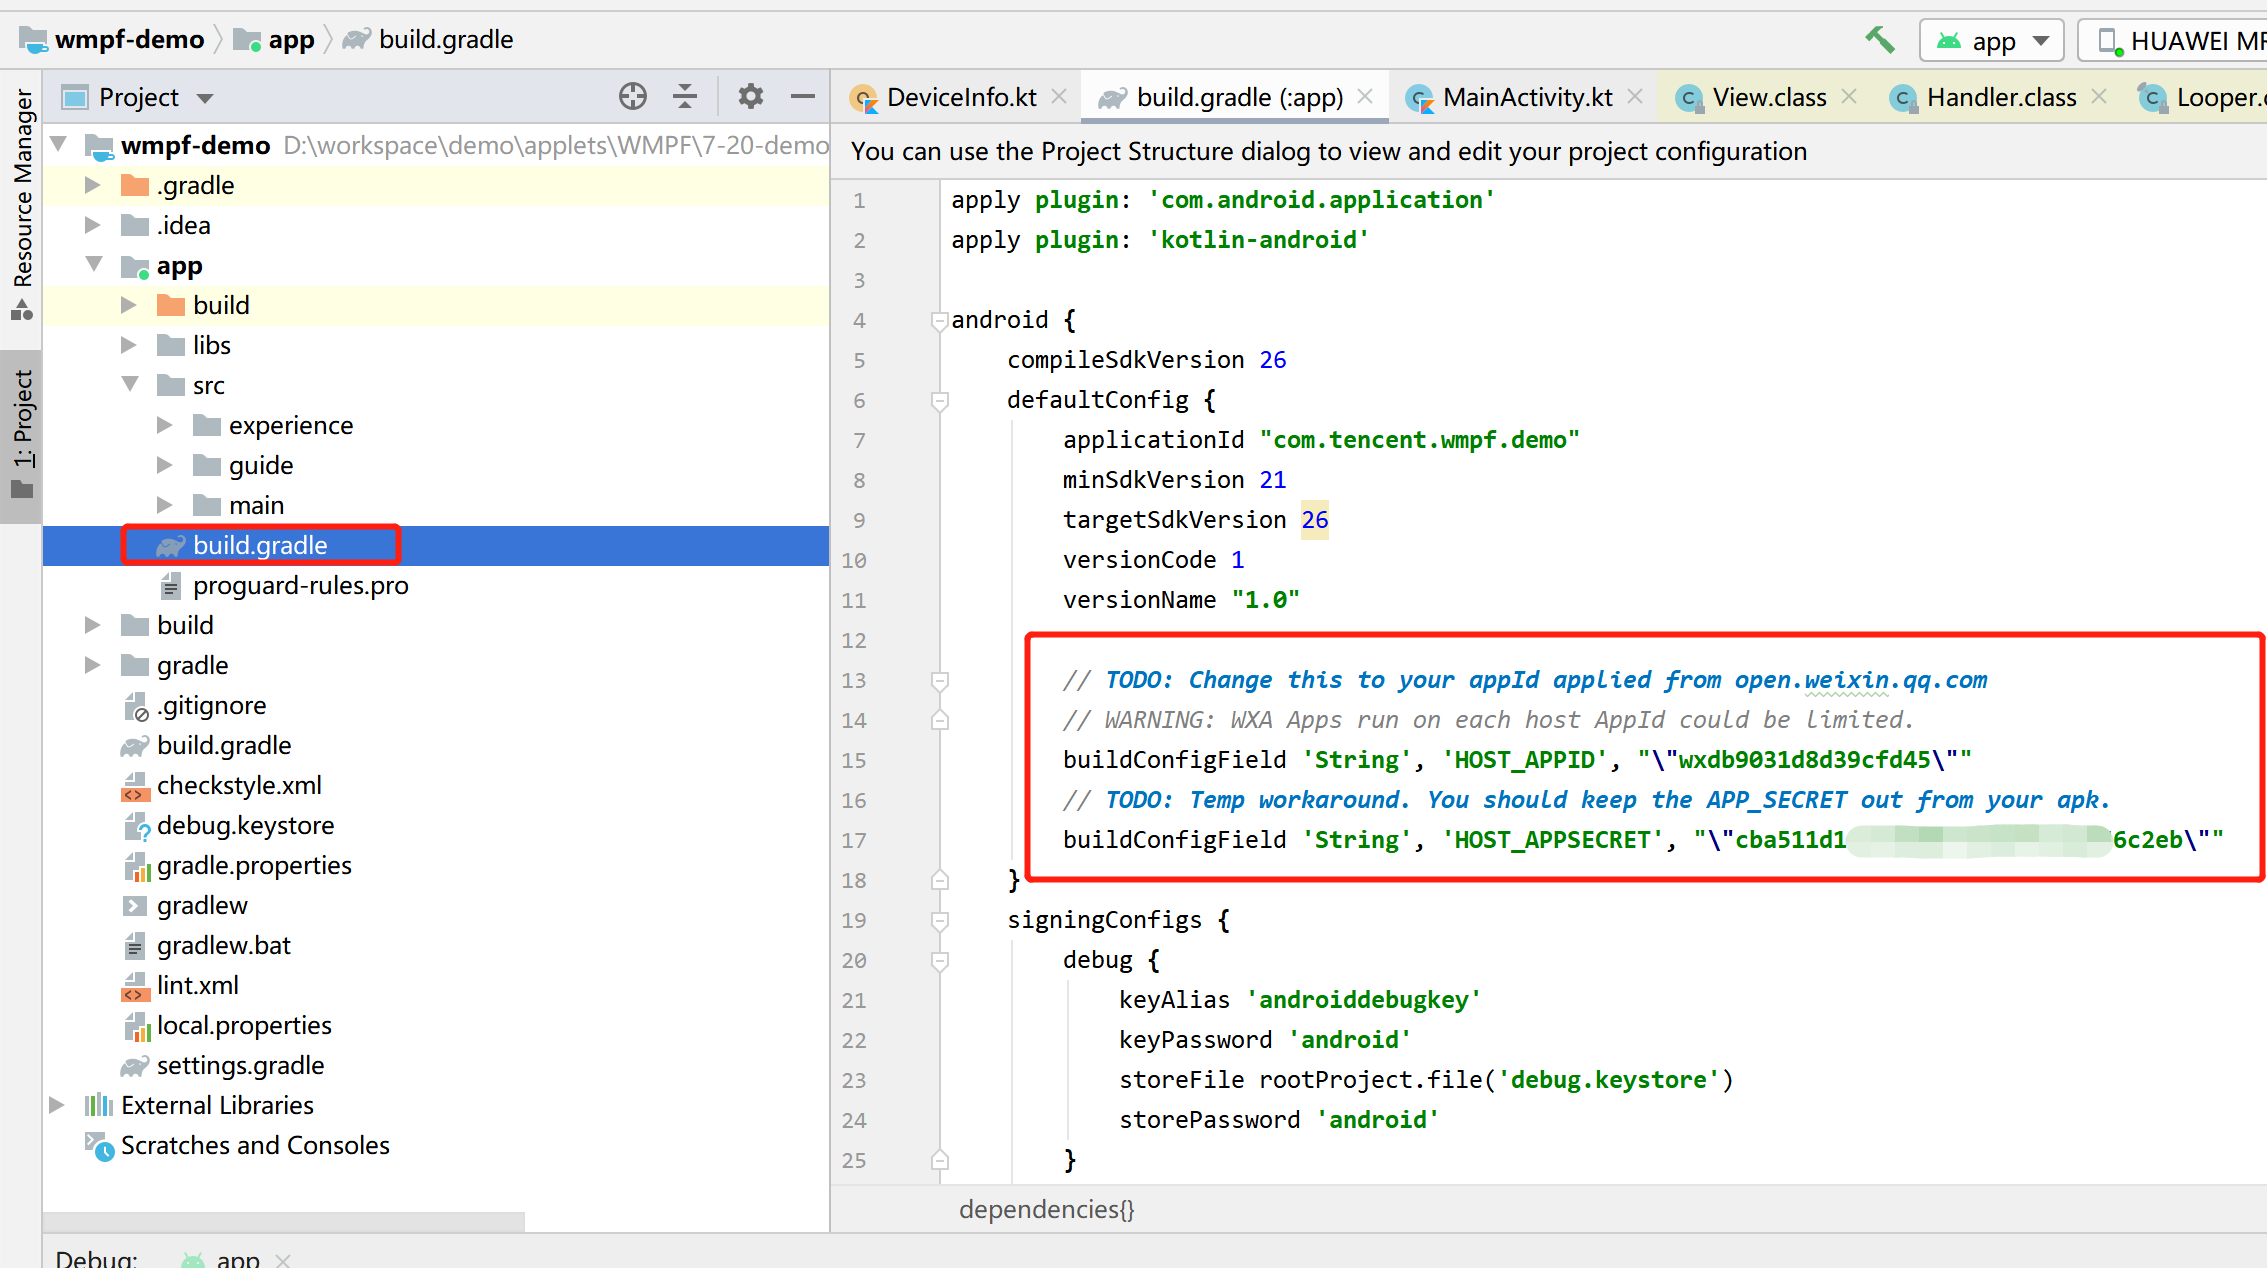Expand the .gradle folder node

click(x=93, y=186)
